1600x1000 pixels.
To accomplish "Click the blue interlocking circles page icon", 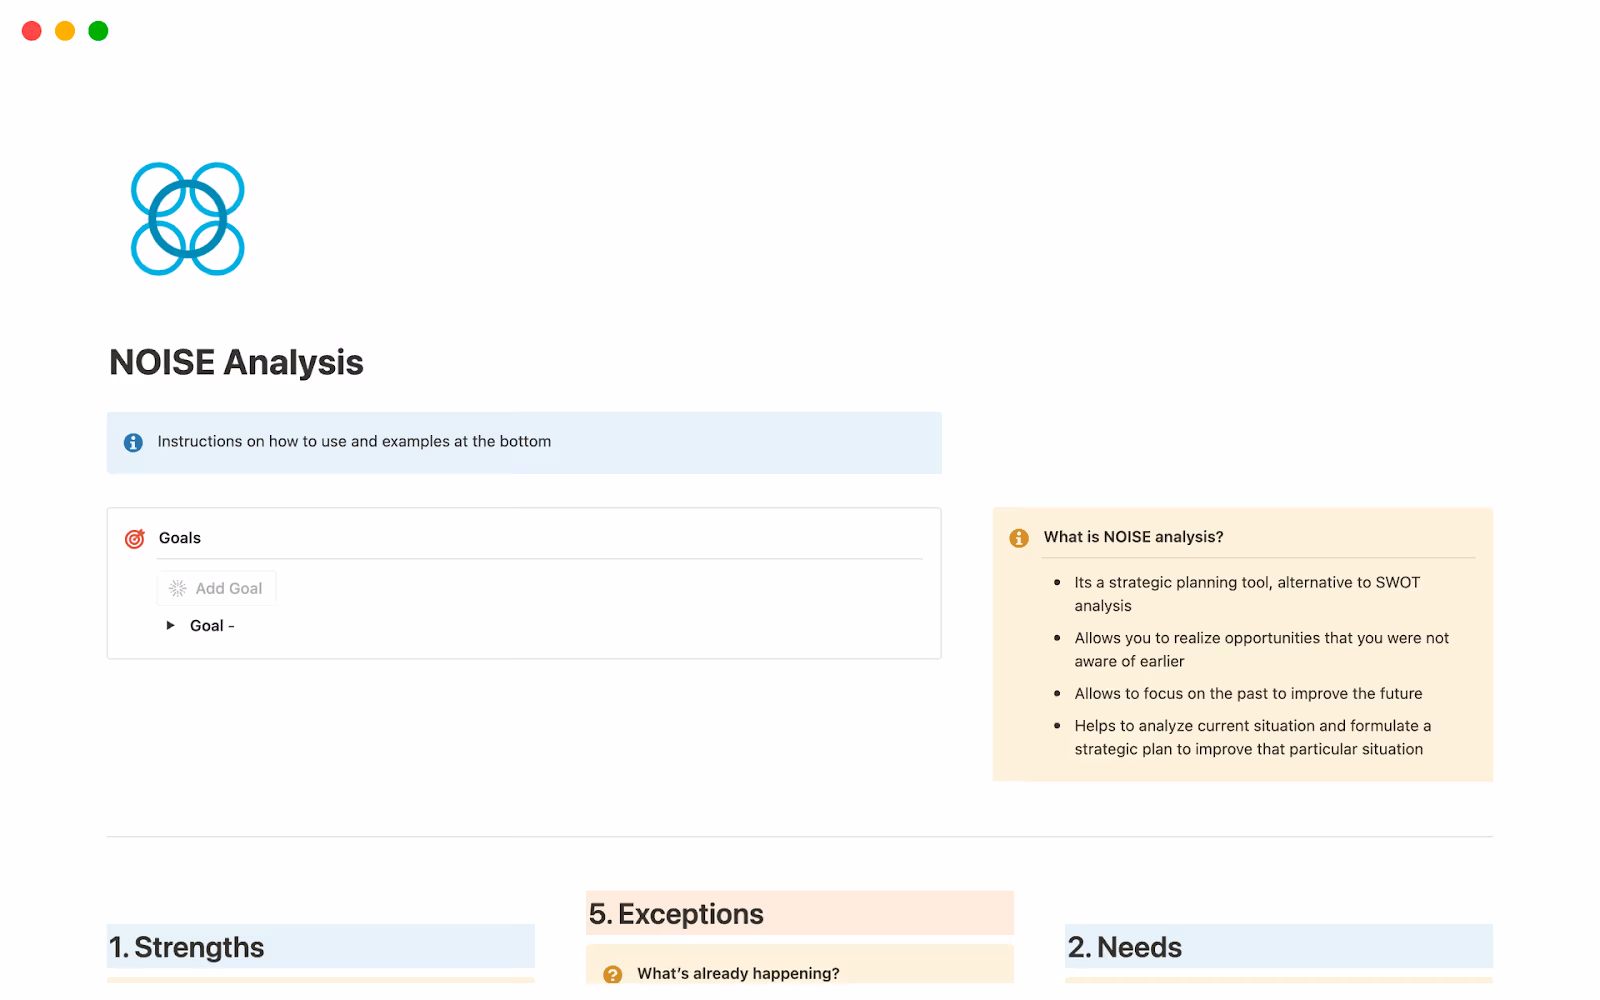I will 188,219.
